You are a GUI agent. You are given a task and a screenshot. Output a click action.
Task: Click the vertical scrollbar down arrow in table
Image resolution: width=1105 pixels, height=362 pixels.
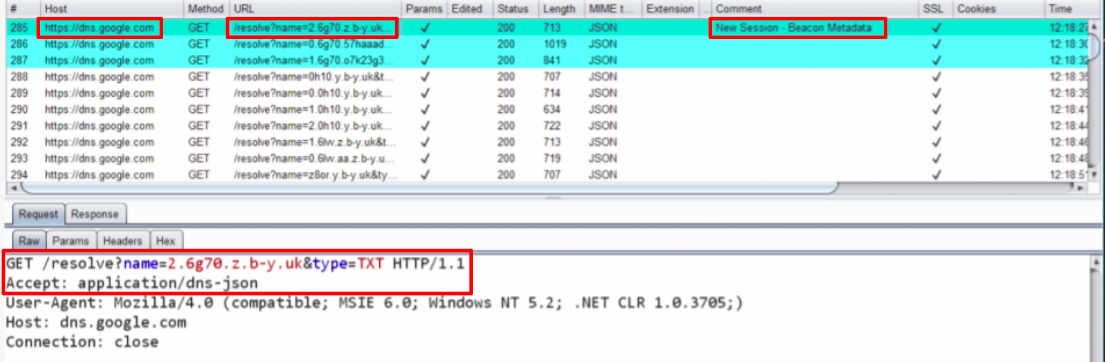point(1094,175)
